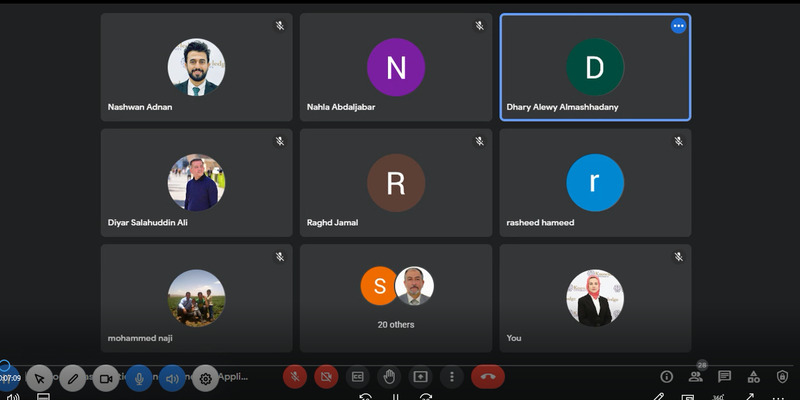This screenshot has width=800, height=400.
Task: Click the muted mic icon on Diyar's tile
Action: click(280, 141)
